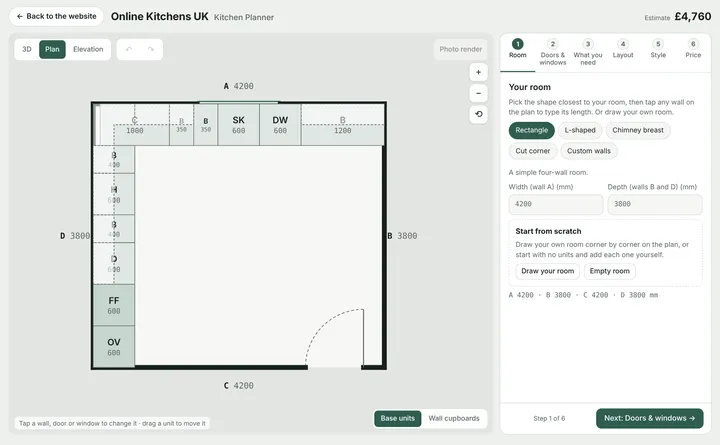Viewport: 720px width, 445px height.
Task: Click wall C 4200 dimension label
Action: point(238,386)
